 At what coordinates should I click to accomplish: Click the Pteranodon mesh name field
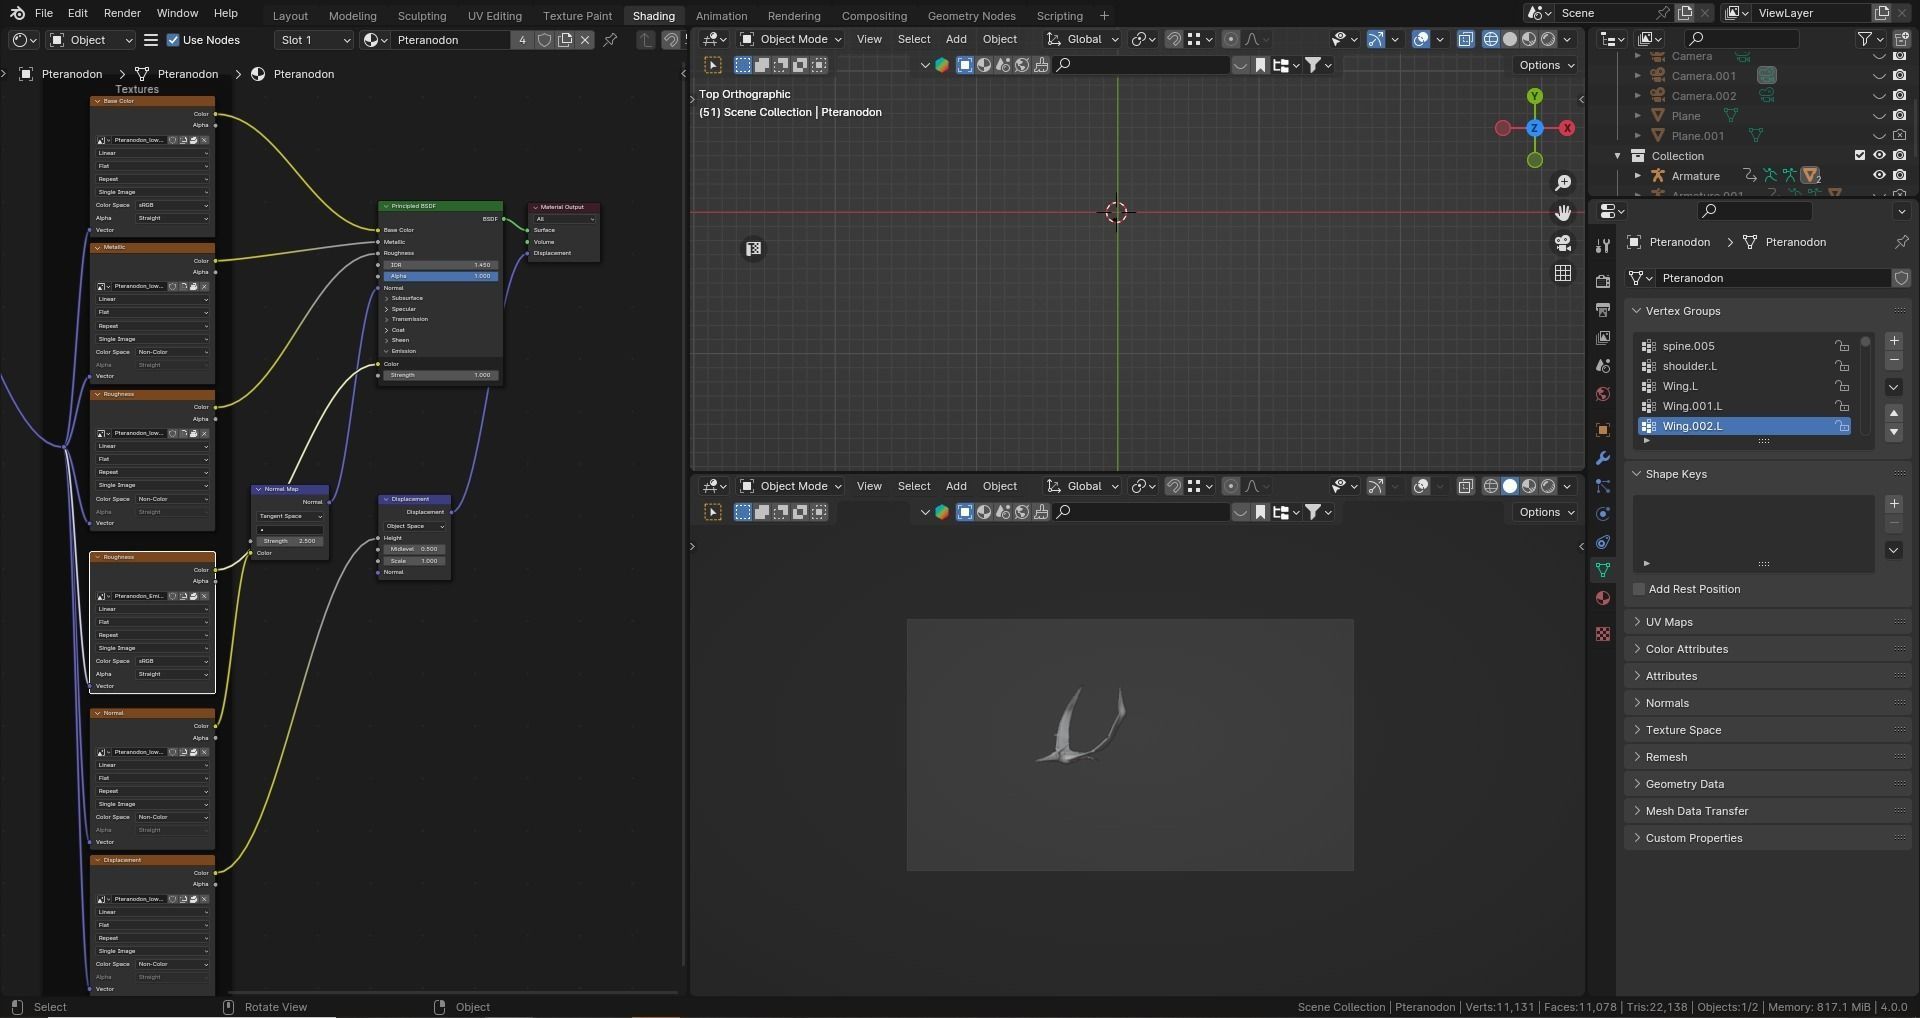click(x=1773, y=278)
